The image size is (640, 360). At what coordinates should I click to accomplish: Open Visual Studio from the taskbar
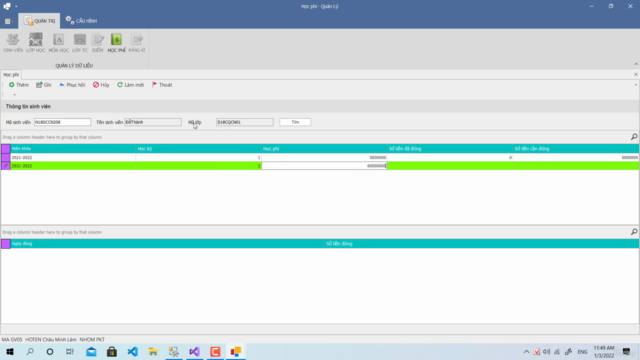click(194, 352)
